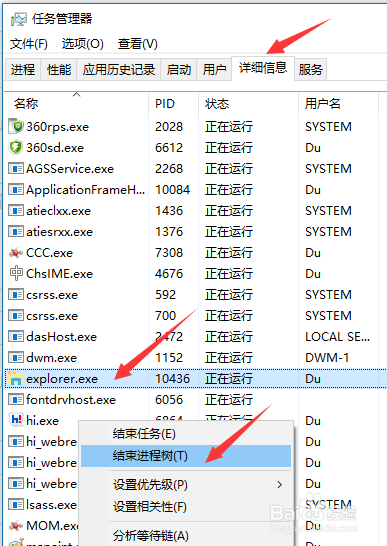Click PID value 7308

click(169, 253)
